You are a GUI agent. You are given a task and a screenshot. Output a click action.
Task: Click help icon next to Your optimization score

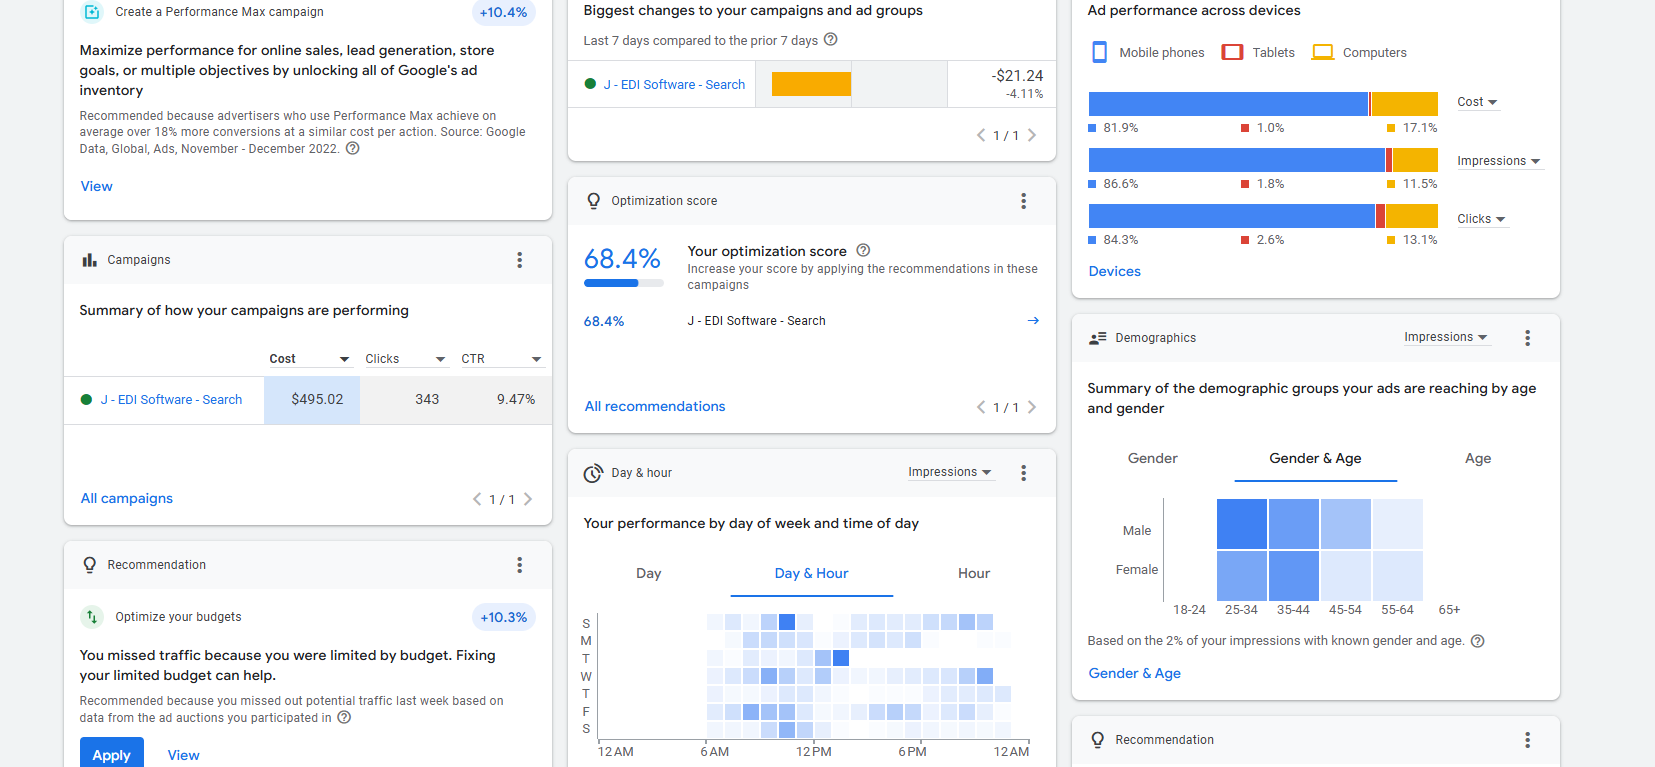pyautogui.click(x=863, y=250)
